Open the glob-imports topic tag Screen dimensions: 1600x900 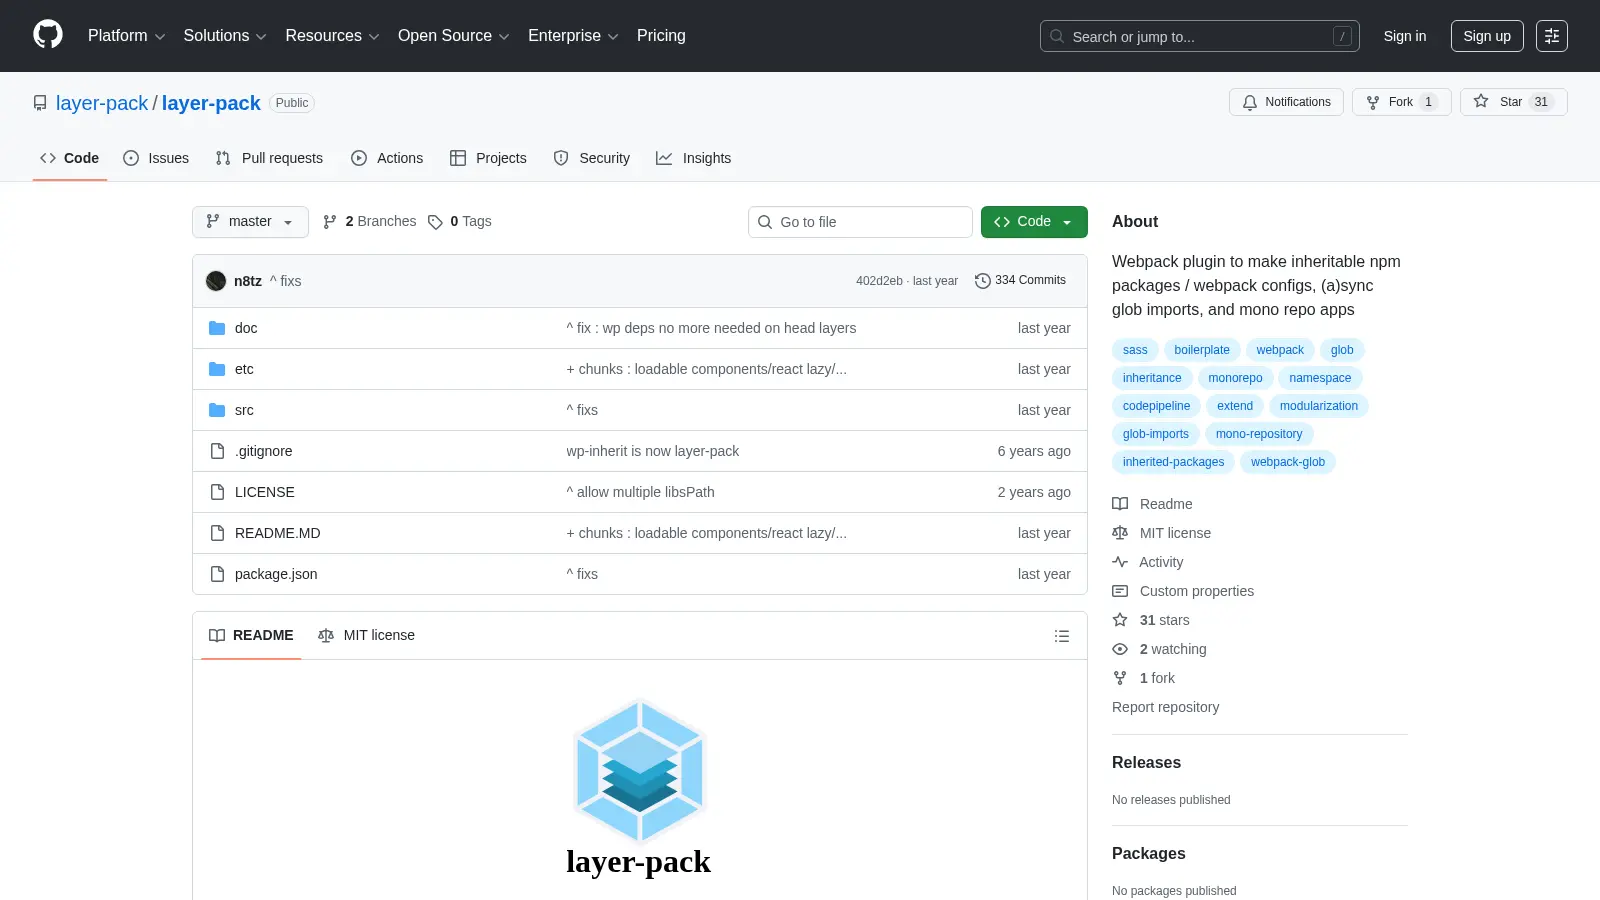pos(1156,434)
